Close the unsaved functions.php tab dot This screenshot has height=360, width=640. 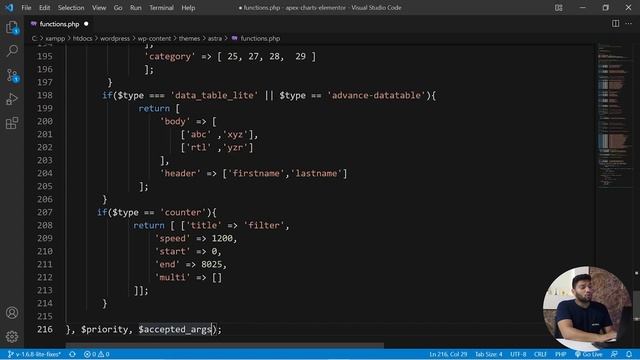click(86, 24)
